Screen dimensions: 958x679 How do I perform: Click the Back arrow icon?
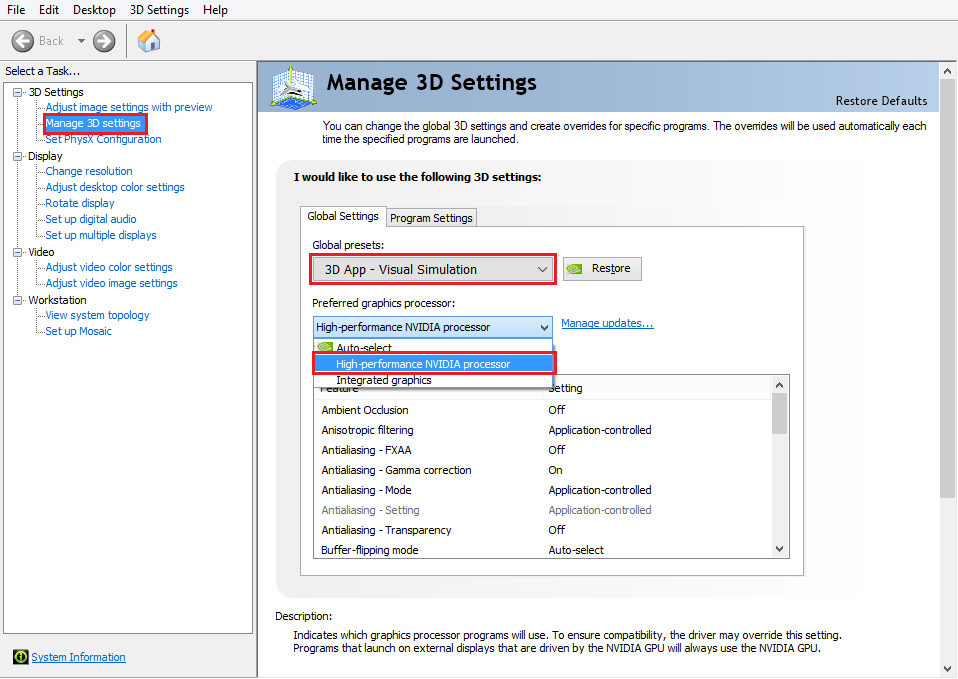tap(23, 41)
